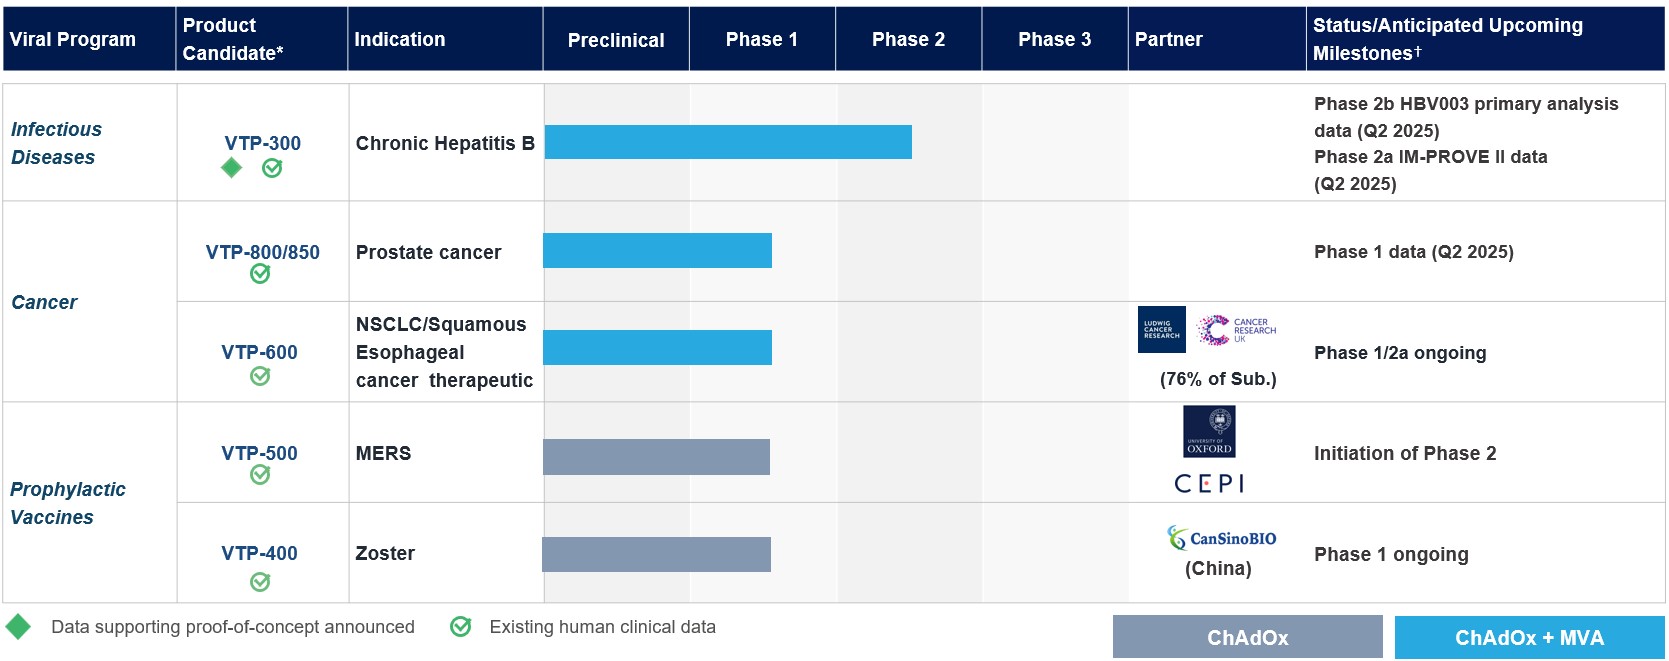Select the Preclinical column header
This screenshot has height=661, width=1669.
(x=616, y=40)
